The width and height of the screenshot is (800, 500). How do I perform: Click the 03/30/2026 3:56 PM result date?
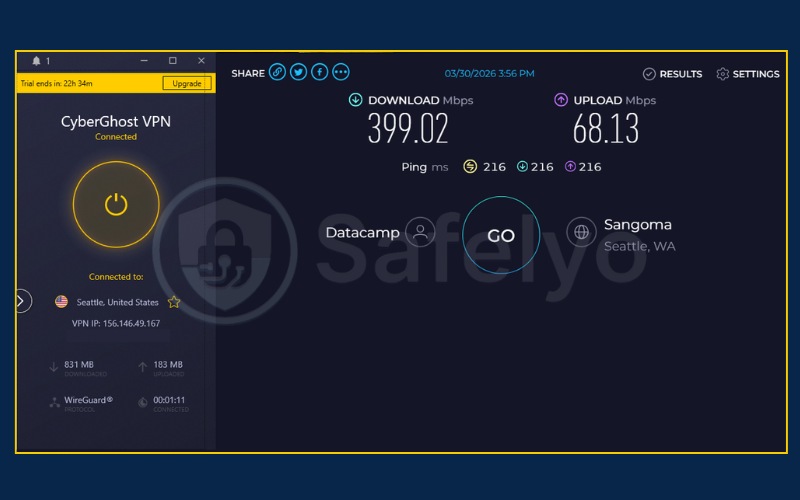pos(489,73)
